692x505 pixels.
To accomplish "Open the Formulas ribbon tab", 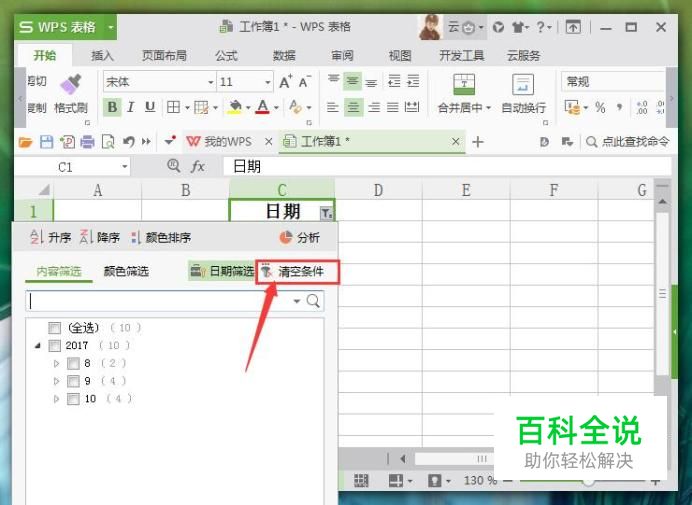I will [x=226, y=56].
